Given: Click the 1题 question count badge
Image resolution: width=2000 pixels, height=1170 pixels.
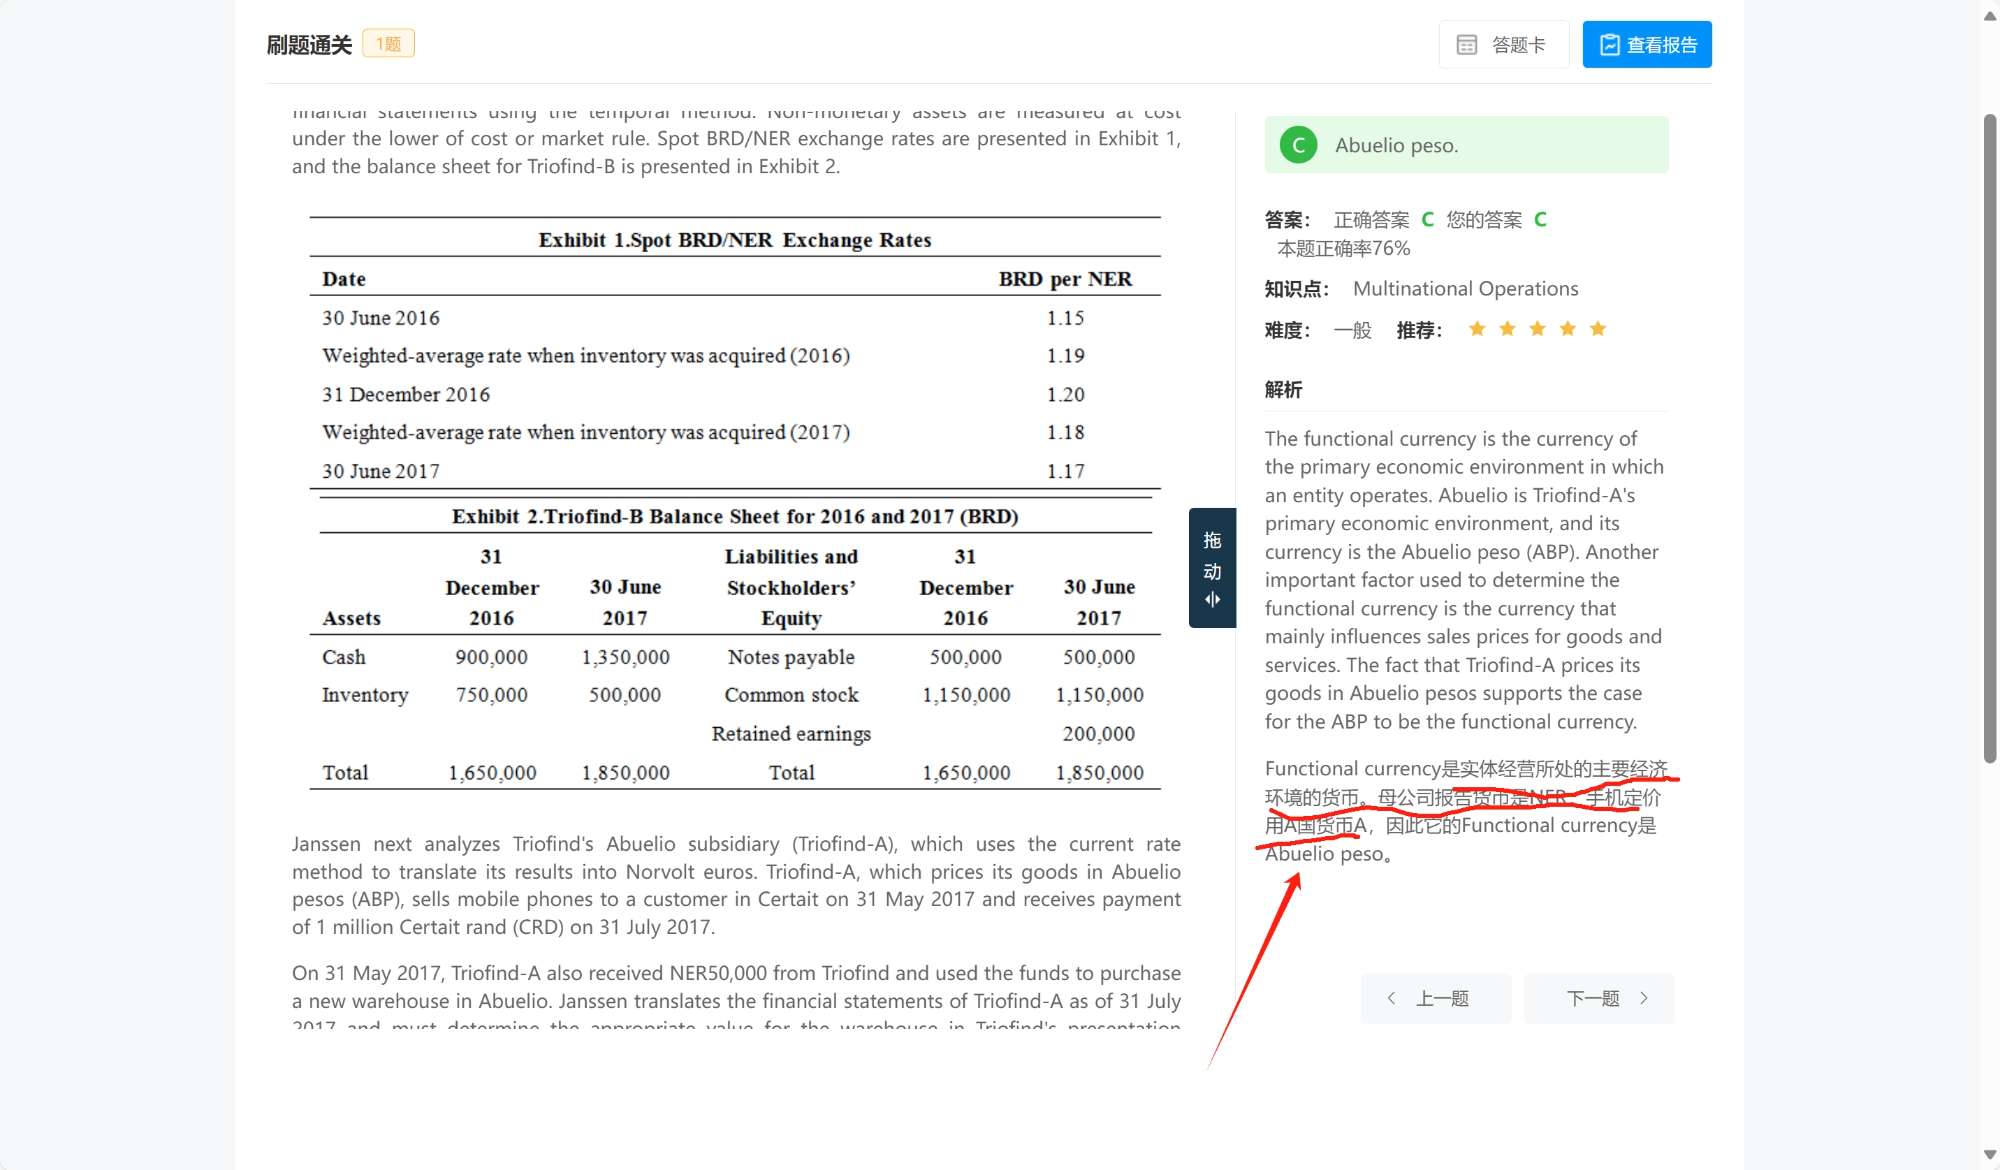Looking at the screenshot, I should point(388,44).
